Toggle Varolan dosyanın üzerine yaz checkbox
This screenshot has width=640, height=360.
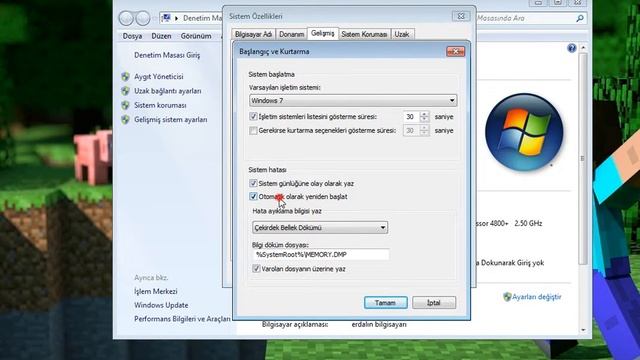[256, 269]
